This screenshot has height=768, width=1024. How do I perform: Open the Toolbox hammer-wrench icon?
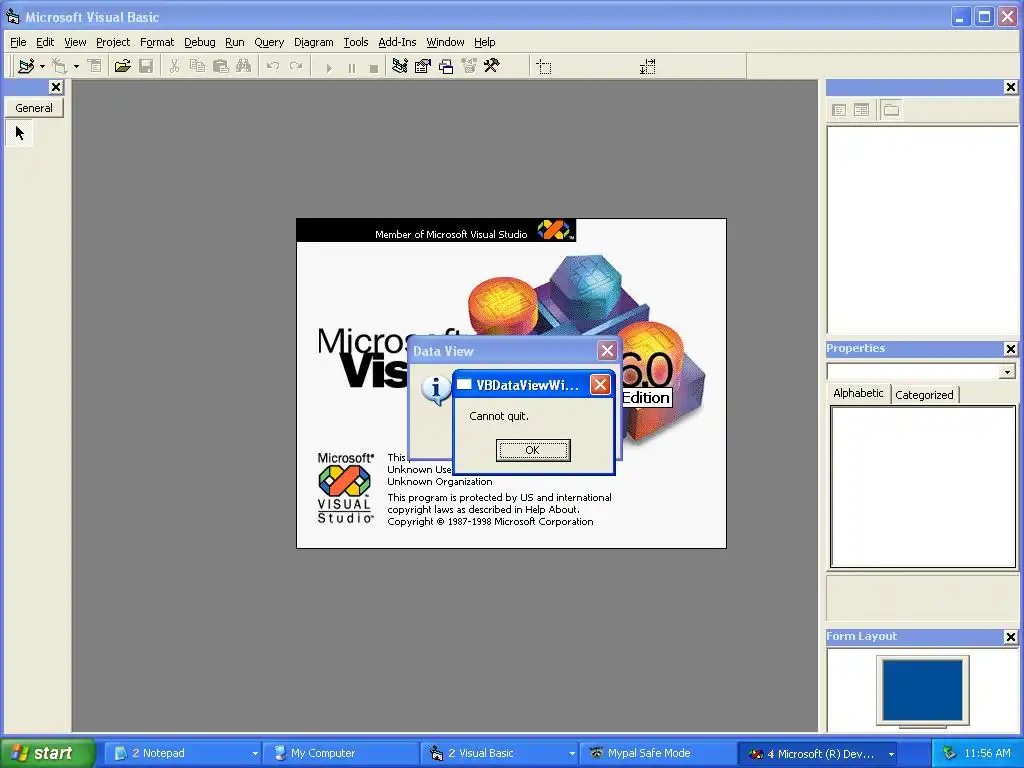click(x=492, y=66)
